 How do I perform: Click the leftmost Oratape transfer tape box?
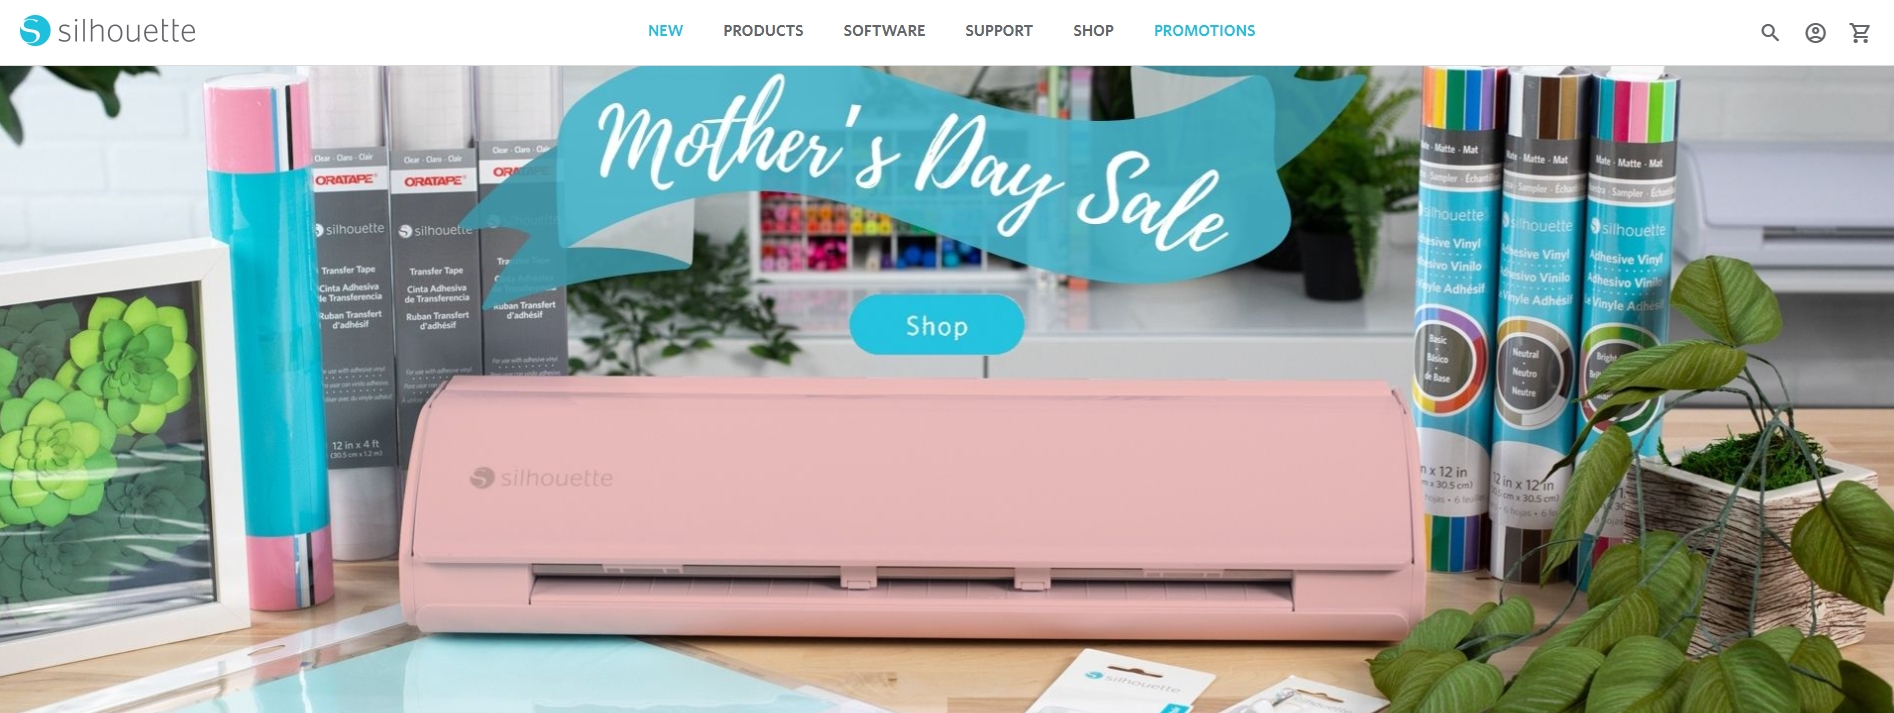tap(350, 310)
